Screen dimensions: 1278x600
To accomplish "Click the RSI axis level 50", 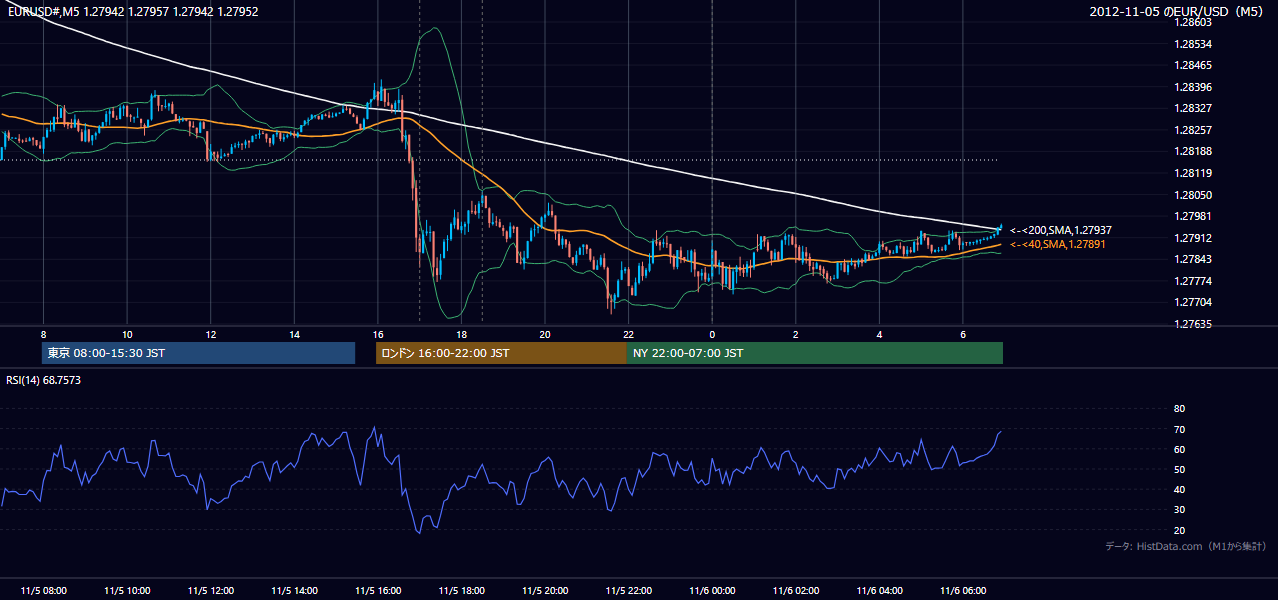I will [1179, 469].
